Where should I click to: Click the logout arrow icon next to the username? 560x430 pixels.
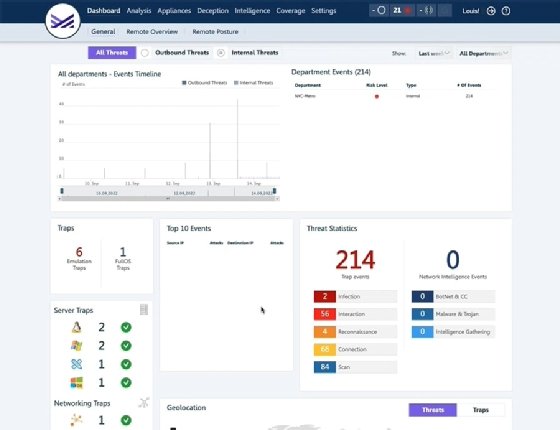coord(491,11)
